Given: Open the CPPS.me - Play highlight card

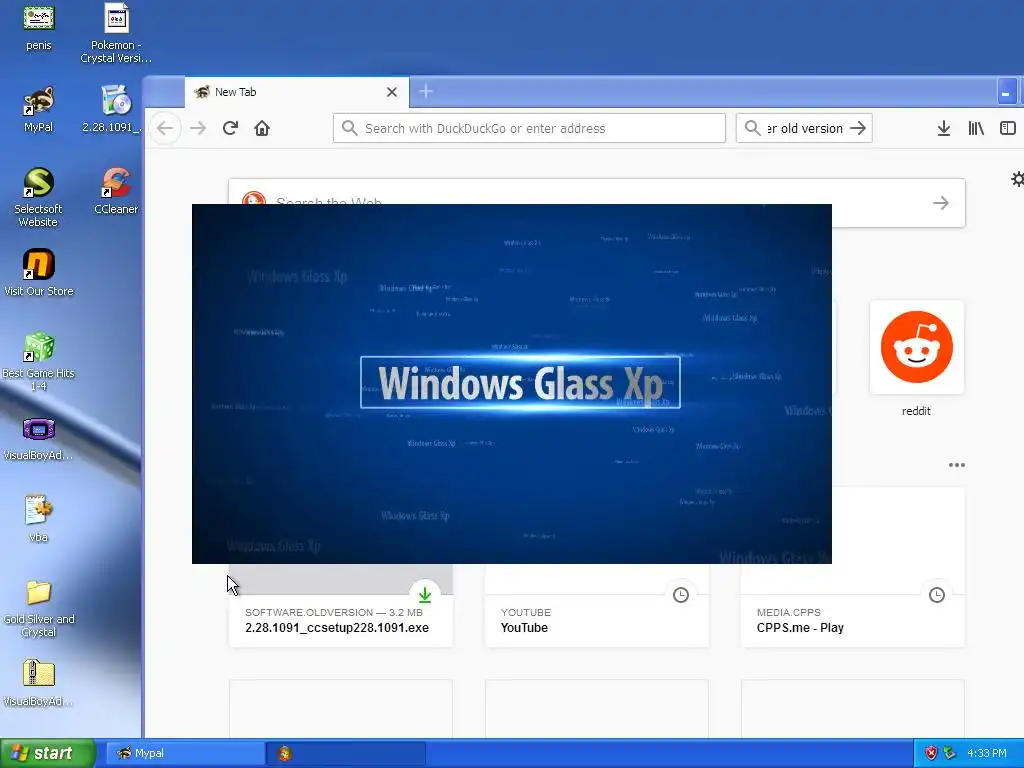Looking at the screenshot, I should tap(852, 568).
